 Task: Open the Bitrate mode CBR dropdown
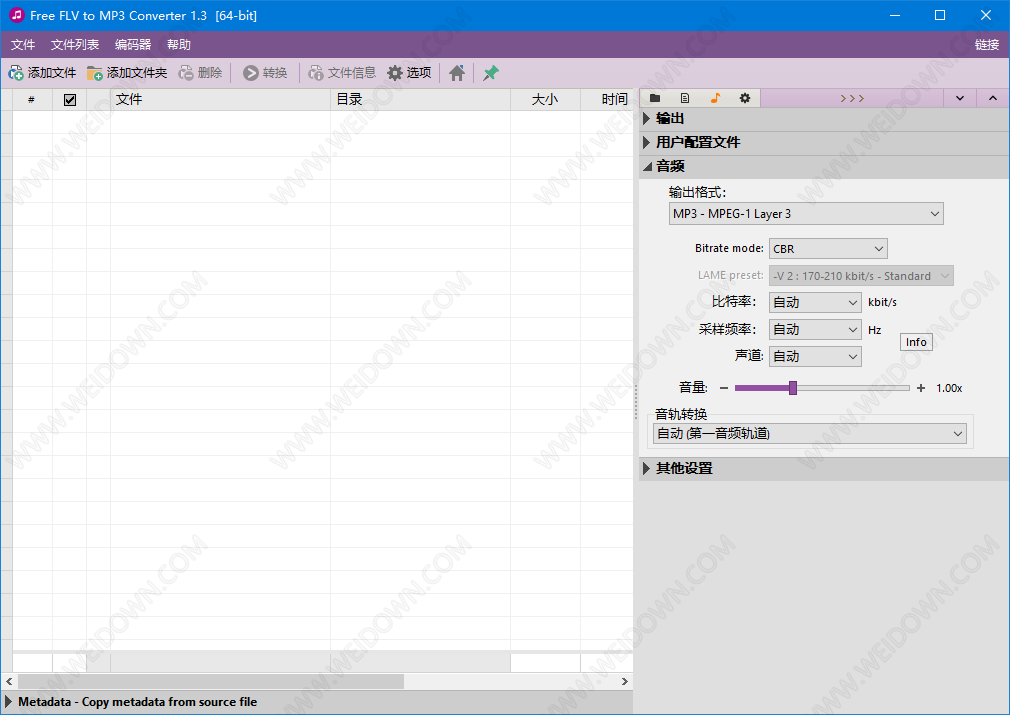point(828,249)
